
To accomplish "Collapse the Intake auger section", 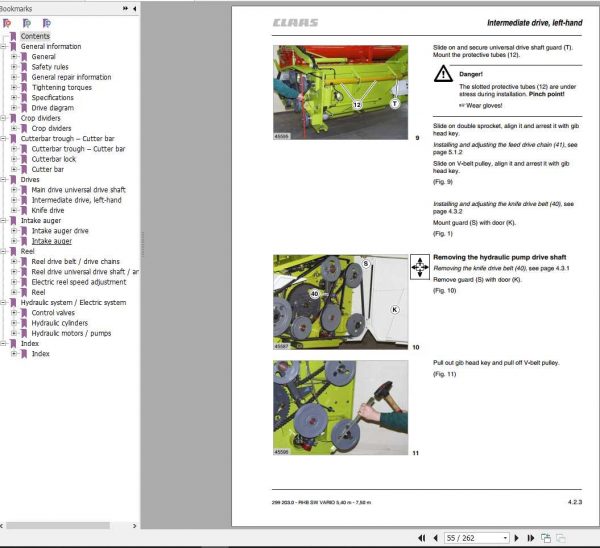I will click(x=3, y=220).
